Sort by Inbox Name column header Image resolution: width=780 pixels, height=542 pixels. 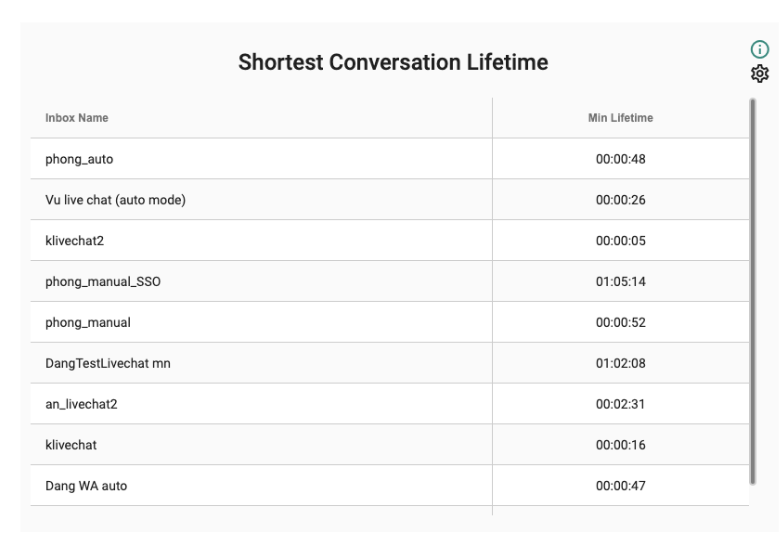coord(77,118)
